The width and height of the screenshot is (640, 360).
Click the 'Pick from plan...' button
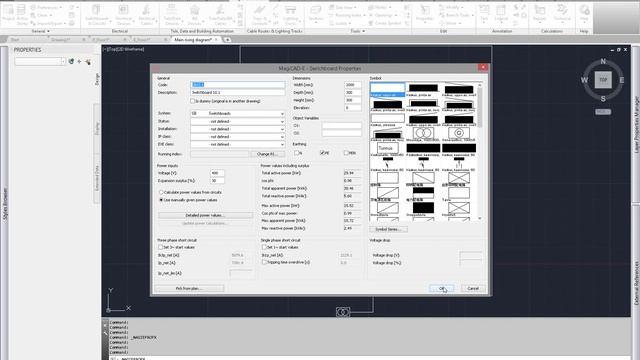189,288
